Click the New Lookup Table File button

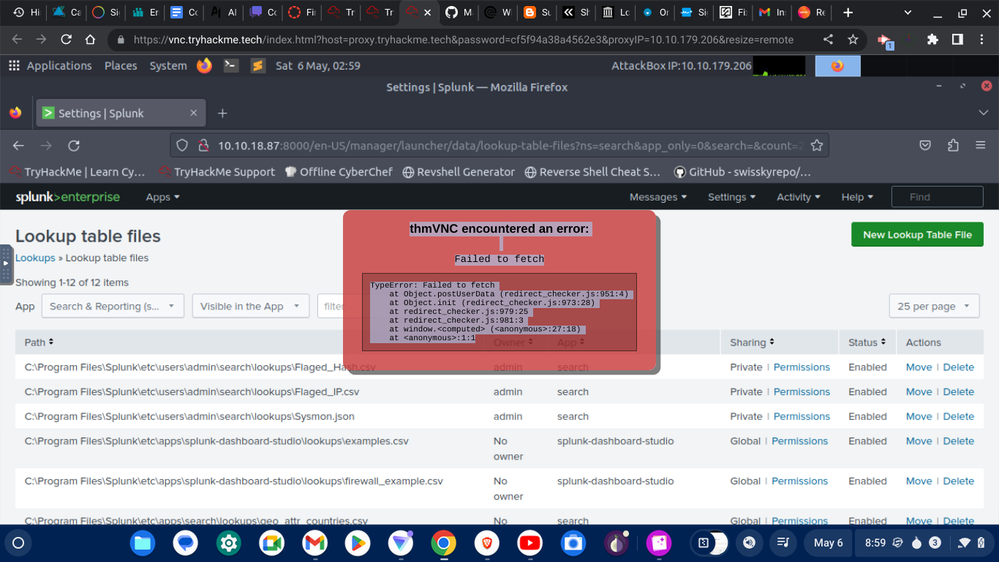click(917, 235)
